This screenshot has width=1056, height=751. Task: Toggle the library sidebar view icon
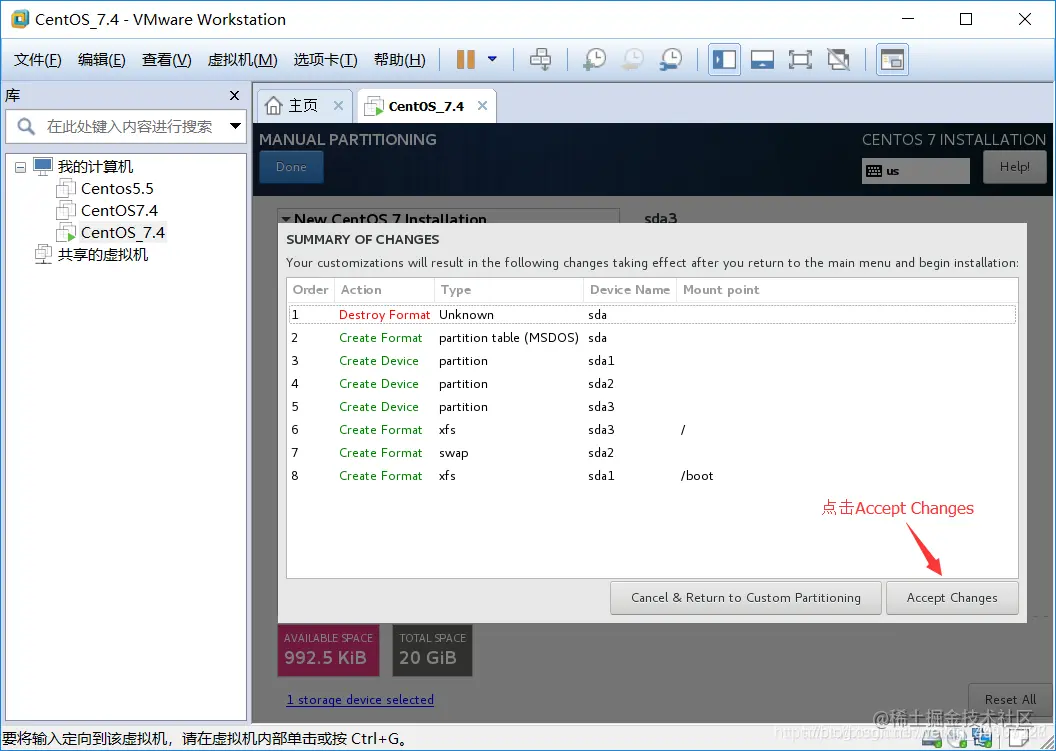coord(724,59)
